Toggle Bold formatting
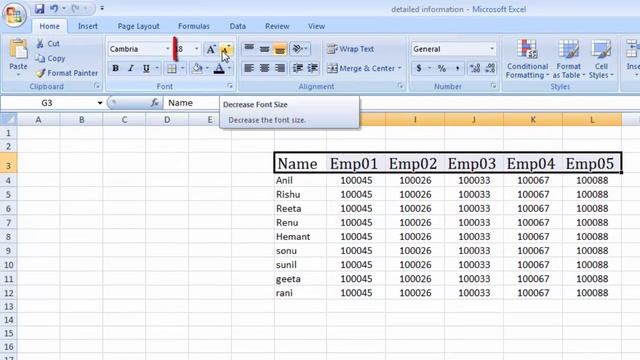This screenshot has width=640, height=360. 116,69
